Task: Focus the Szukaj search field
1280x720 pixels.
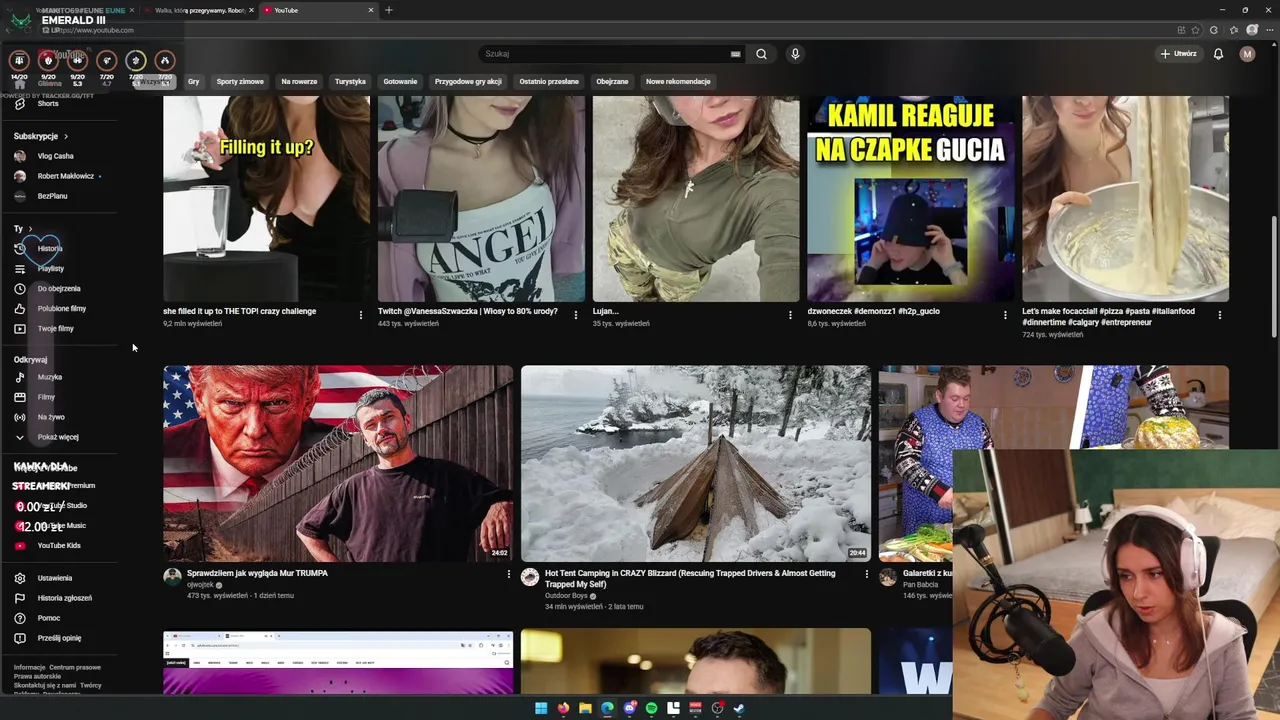Action: click(607, 54)
